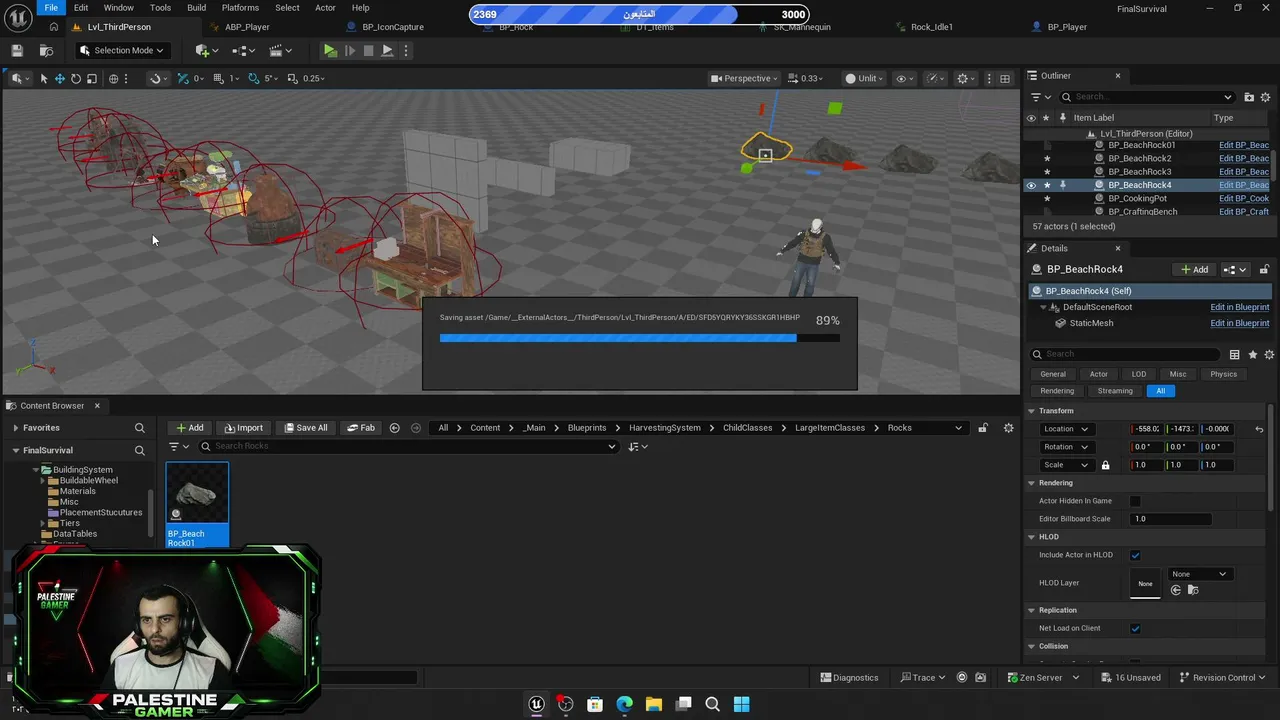This screenshot has width=1280, height=720.
Task: Save the current level with the floppy icon
Action: click(17, 50)
